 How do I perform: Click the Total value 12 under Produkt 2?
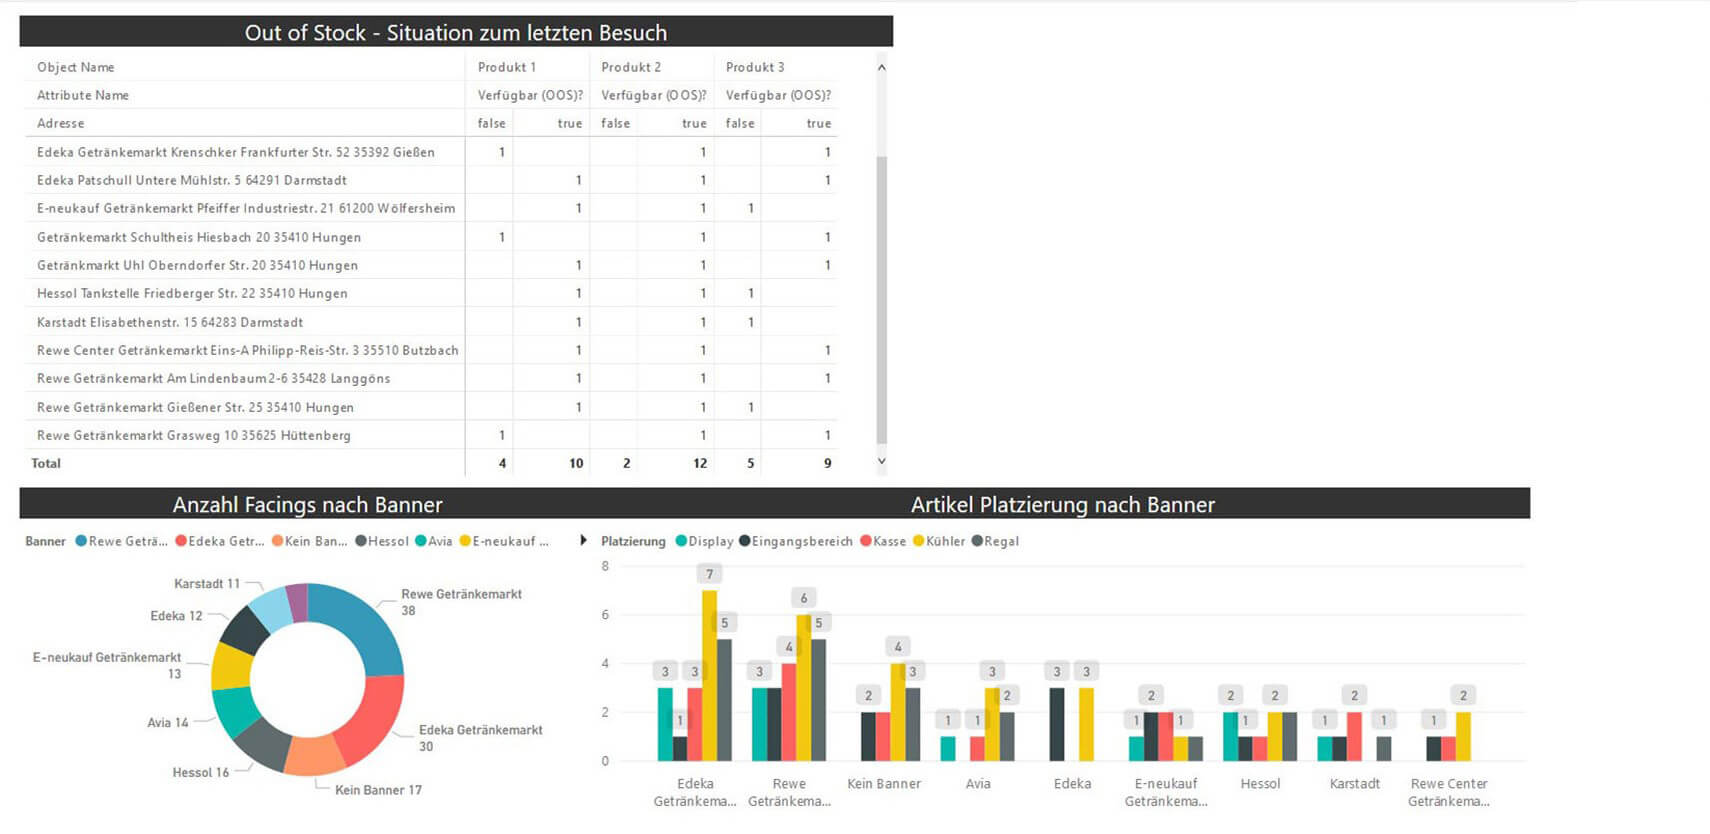click(700, 463)
